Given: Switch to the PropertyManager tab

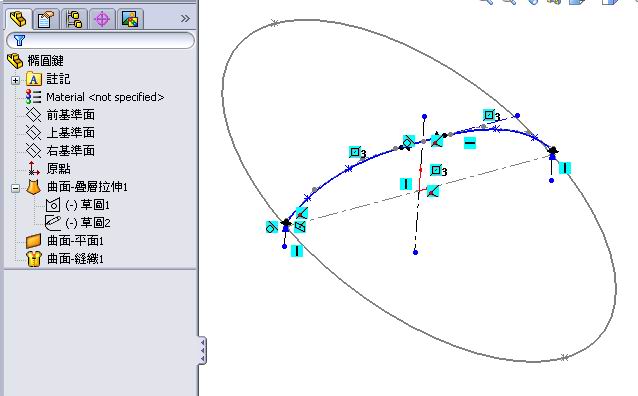Looking at the screenshot, I should (46, 19).
